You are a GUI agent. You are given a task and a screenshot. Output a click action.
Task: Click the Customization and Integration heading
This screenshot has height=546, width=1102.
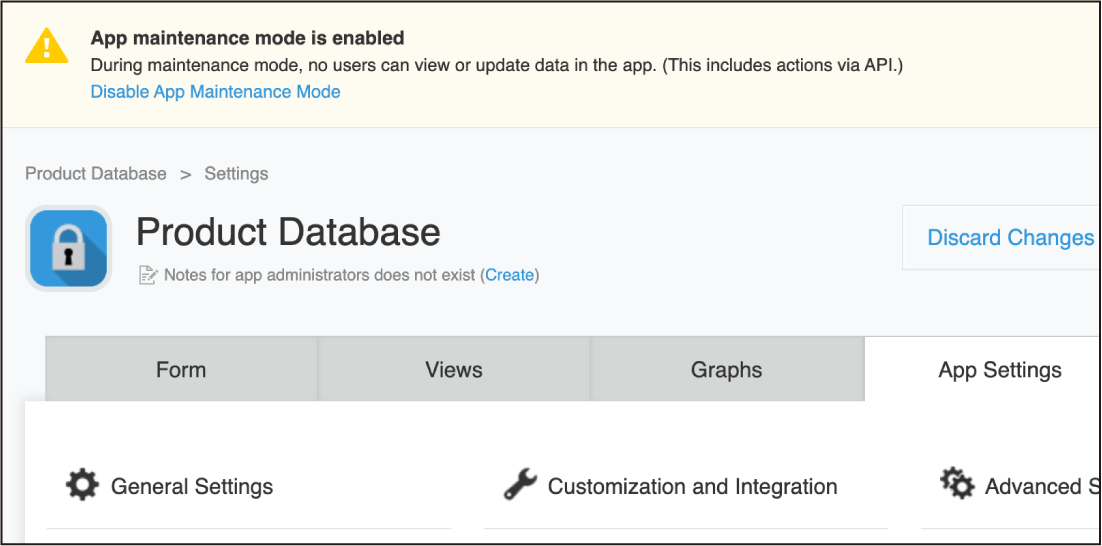[x=692, y=487]
